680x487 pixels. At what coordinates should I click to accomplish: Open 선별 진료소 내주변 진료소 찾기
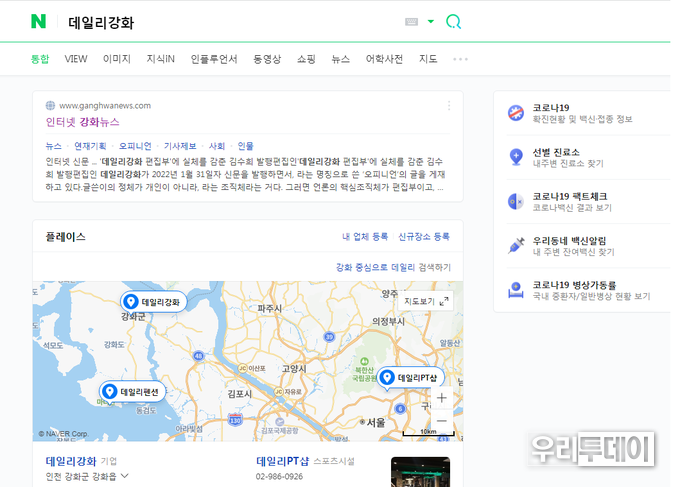568,157
